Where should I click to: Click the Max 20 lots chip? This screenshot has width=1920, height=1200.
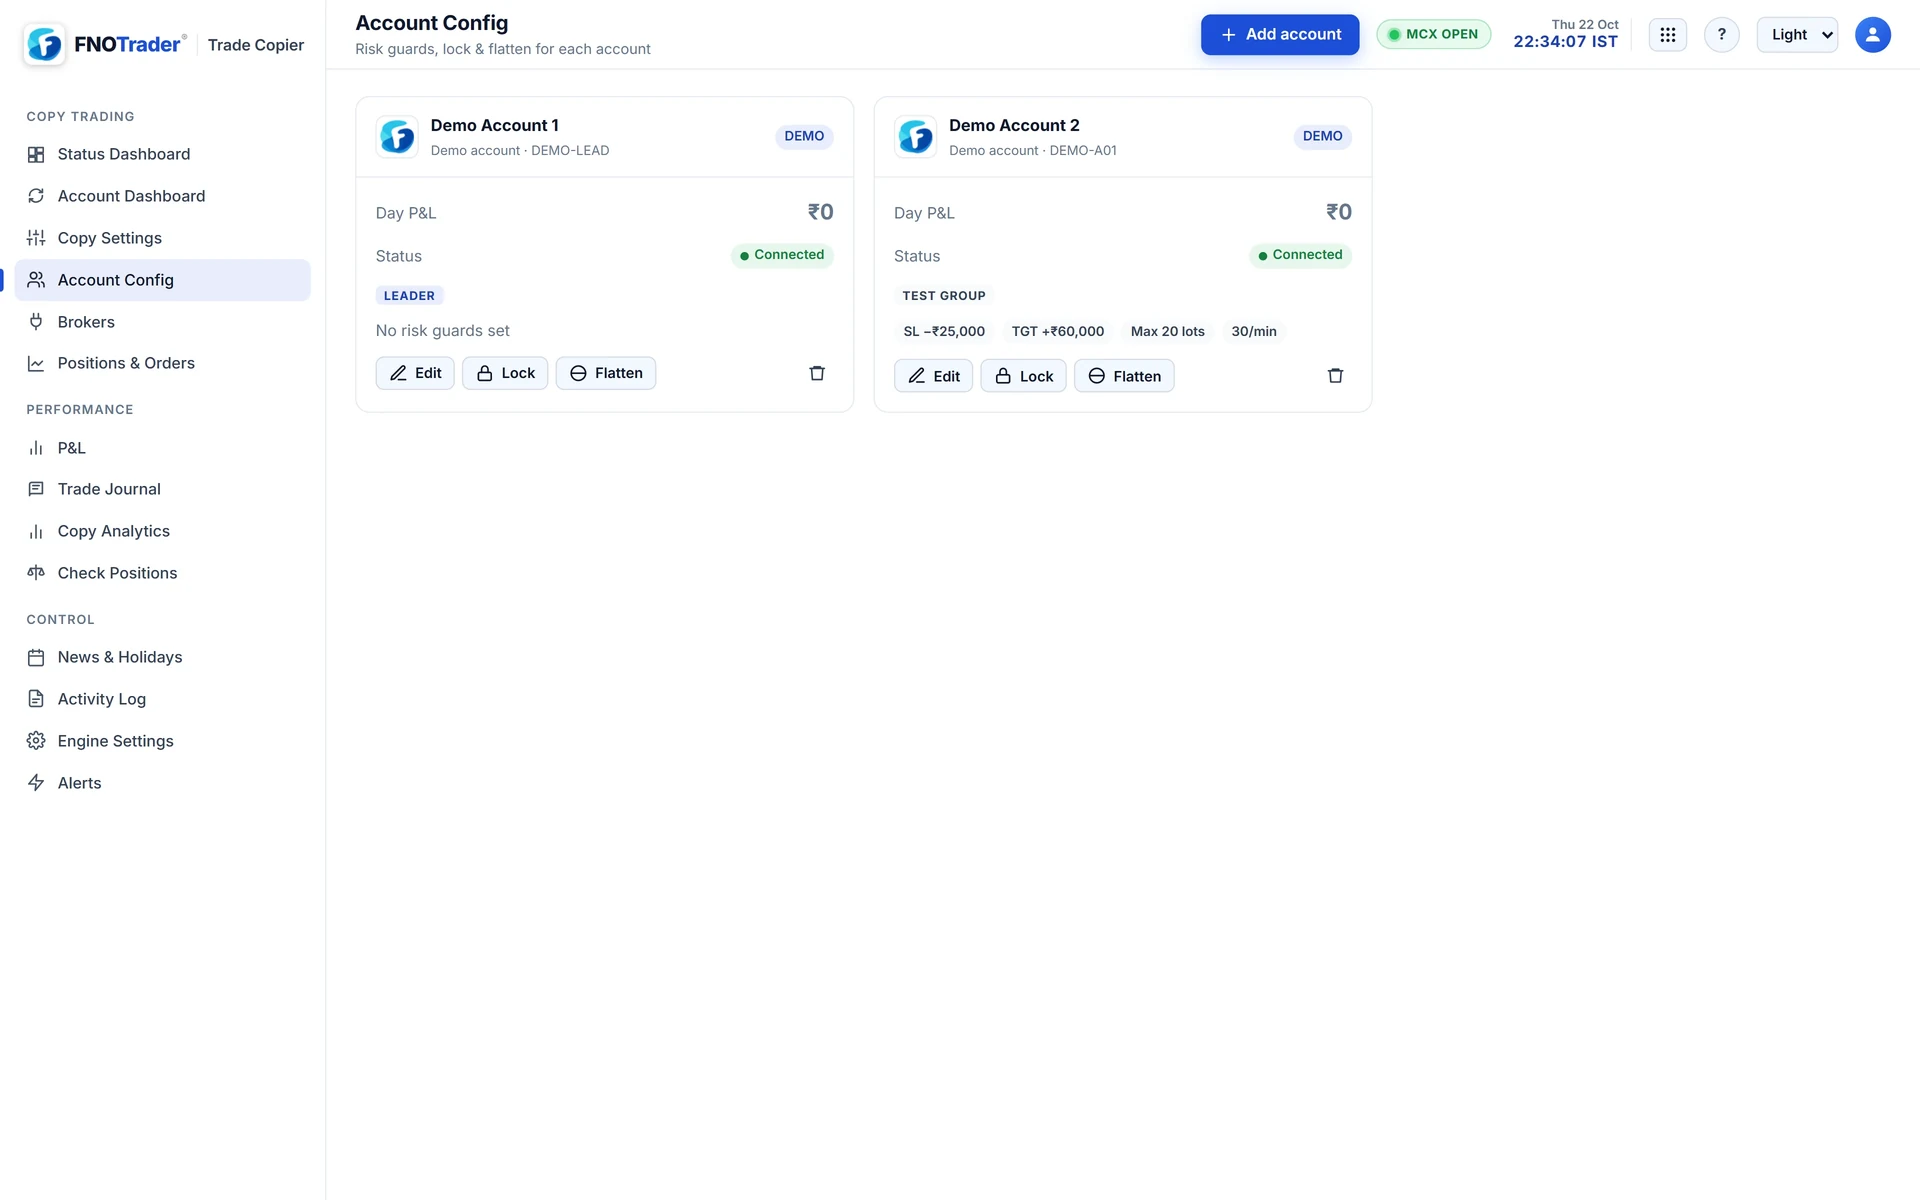[1168, 332]
